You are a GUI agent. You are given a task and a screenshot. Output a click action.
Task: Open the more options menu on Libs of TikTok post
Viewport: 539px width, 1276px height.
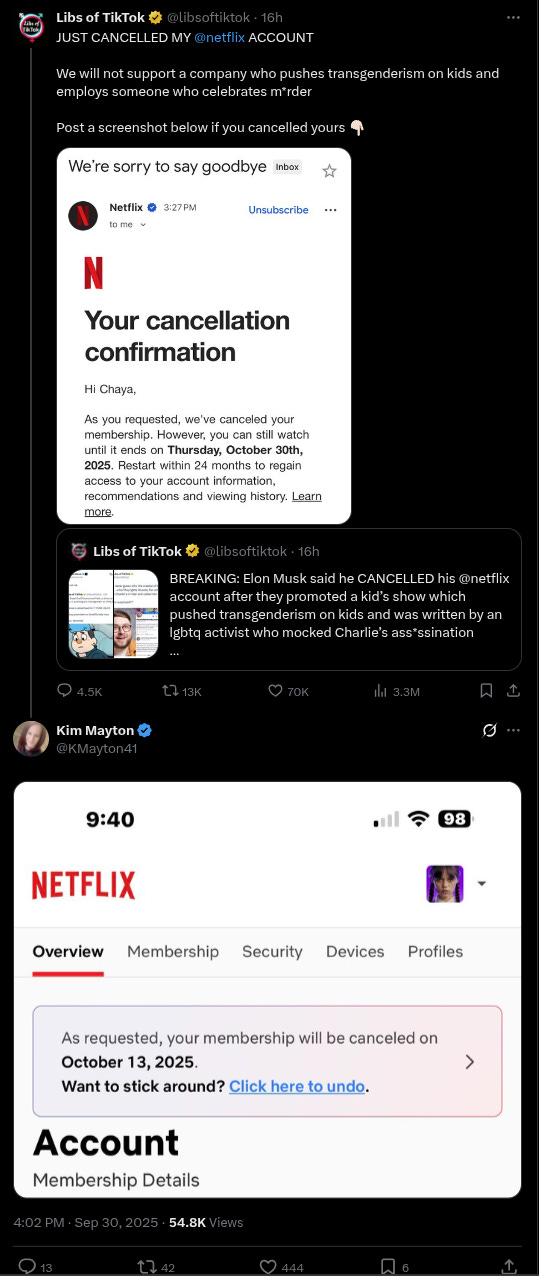pyautogui.click(x=513, y=18)
